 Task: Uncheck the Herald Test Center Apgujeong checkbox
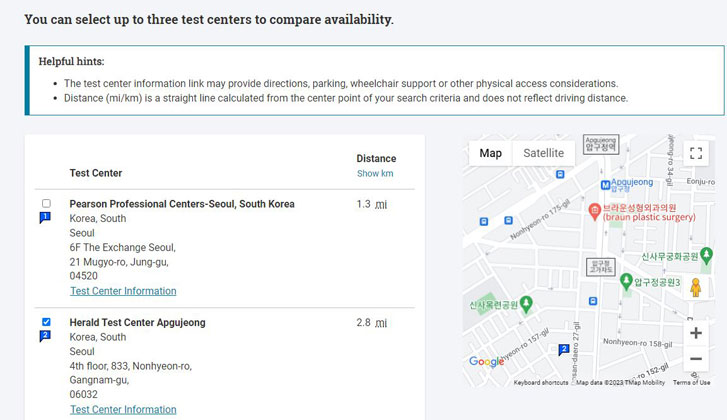pos(46,322)
